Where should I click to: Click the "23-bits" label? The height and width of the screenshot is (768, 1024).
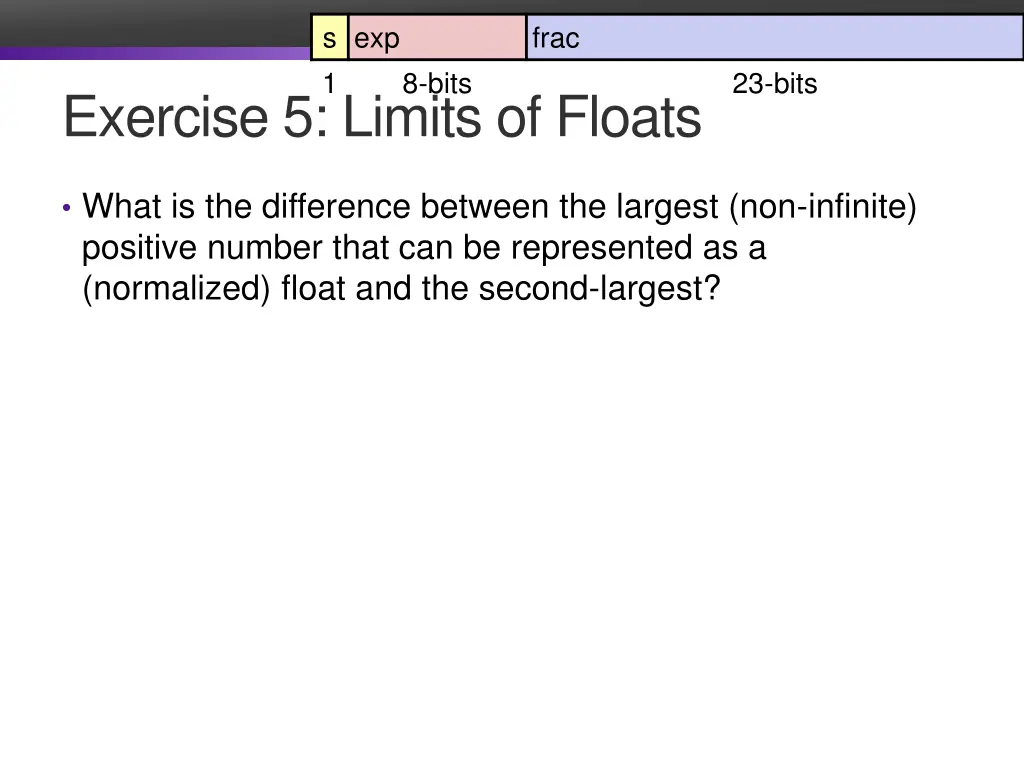click(x=775, y=84)
